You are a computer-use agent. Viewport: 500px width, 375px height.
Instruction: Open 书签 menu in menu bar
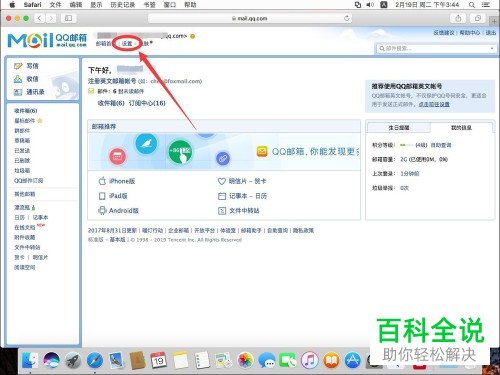pyautogui.click(x=150, y=5)
